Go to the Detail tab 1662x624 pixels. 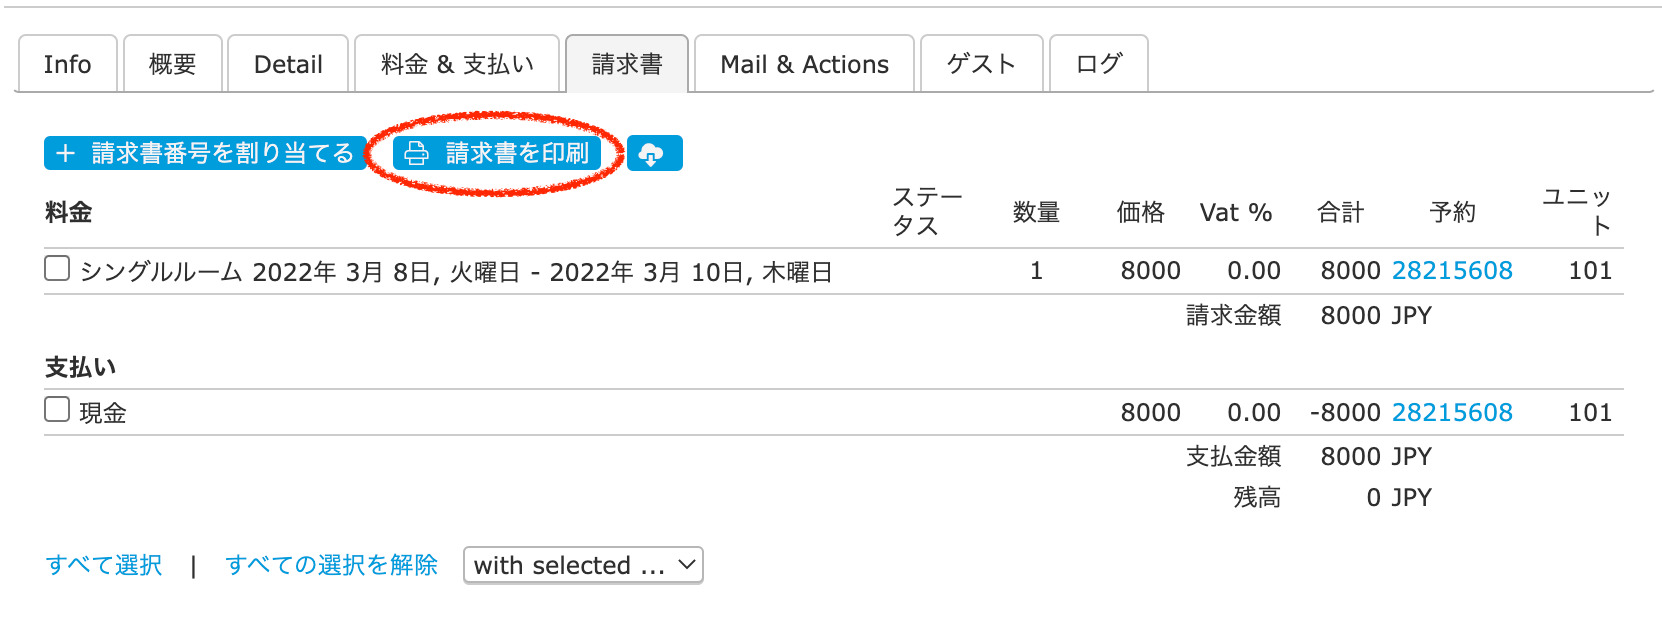[288, 64]
